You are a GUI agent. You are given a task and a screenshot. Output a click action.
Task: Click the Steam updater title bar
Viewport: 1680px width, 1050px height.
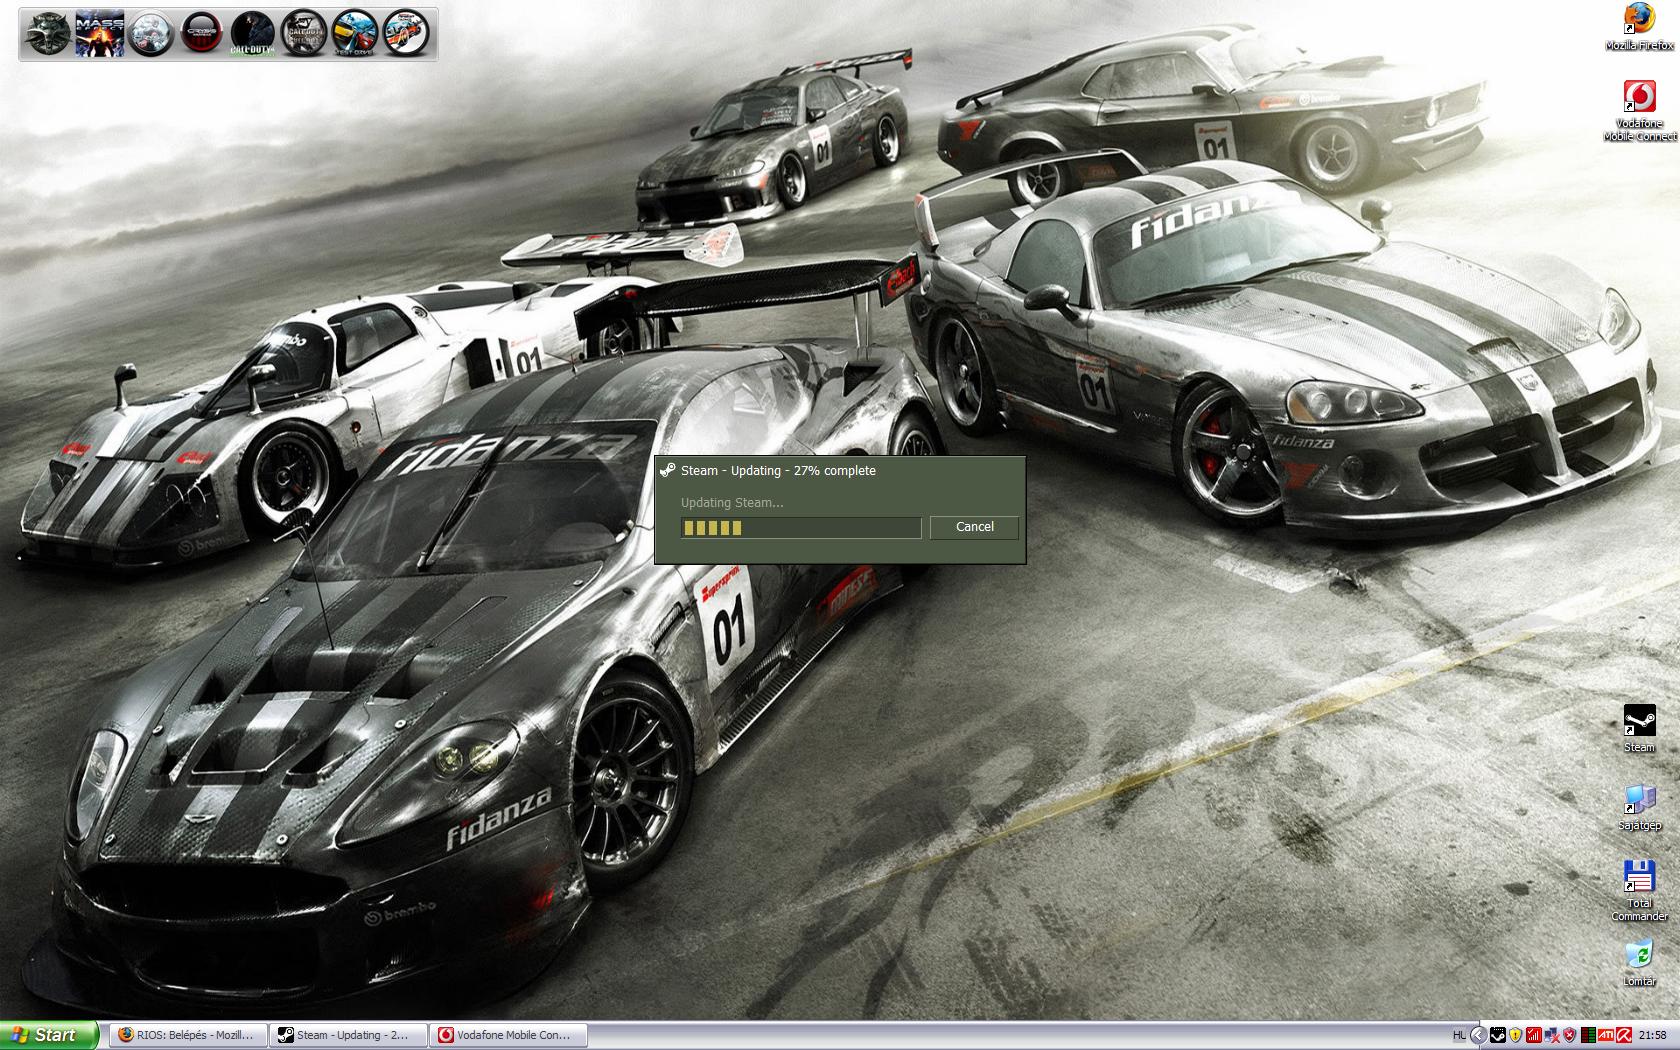coord(840,470)
